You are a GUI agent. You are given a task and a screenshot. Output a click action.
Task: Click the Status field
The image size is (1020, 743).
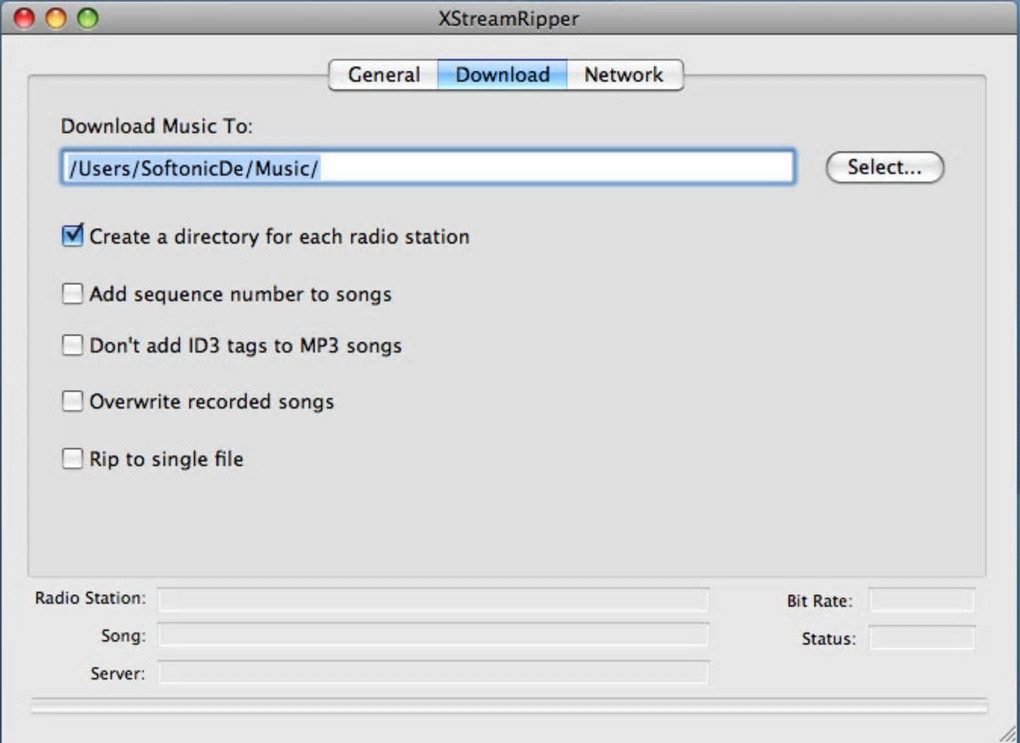(x=921, y=638)
